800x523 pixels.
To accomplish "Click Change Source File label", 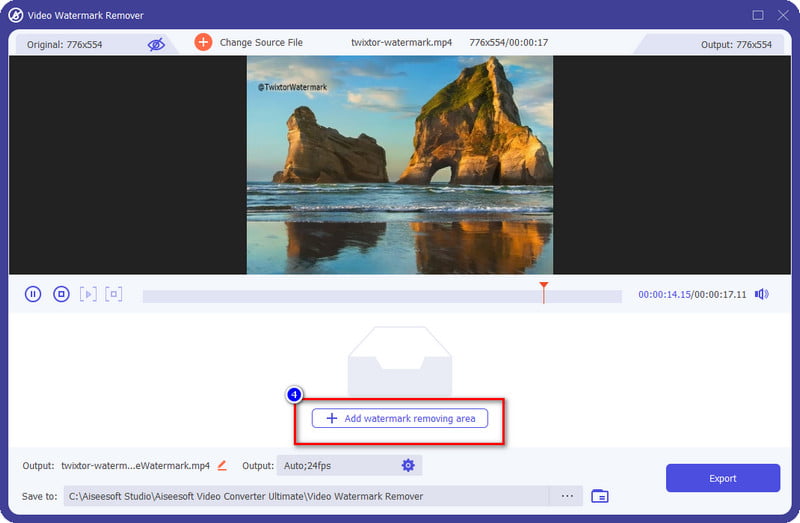I will click(x=261, y=43).
